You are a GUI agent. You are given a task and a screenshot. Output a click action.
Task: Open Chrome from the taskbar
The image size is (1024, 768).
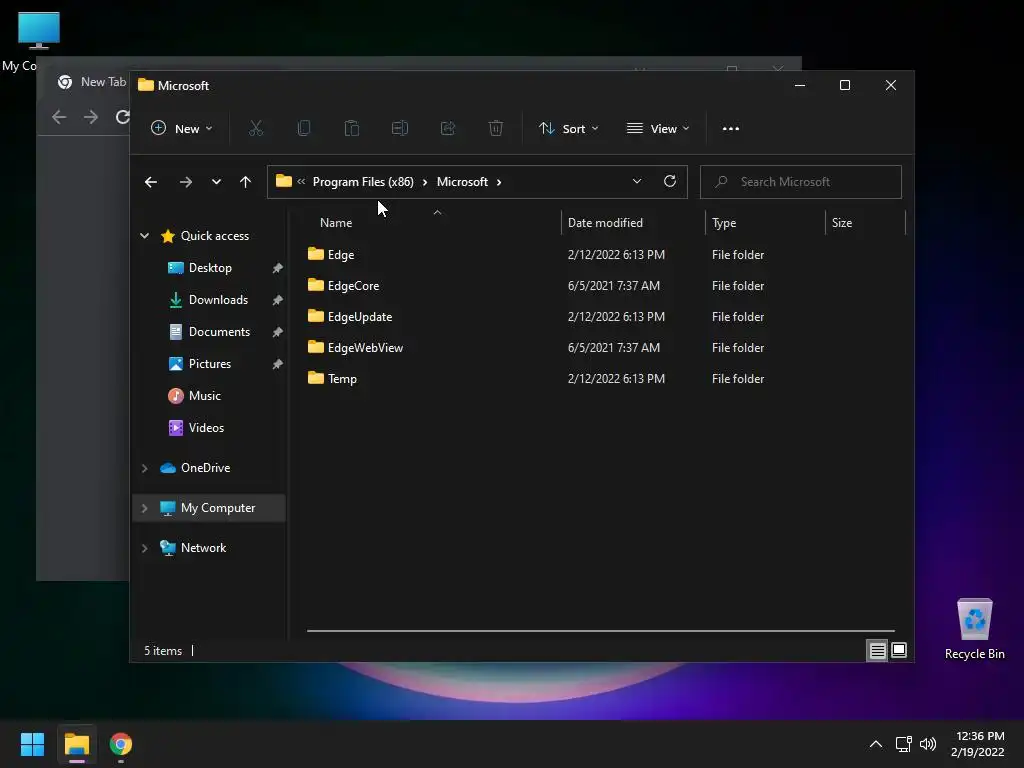(x=121, y=744)
